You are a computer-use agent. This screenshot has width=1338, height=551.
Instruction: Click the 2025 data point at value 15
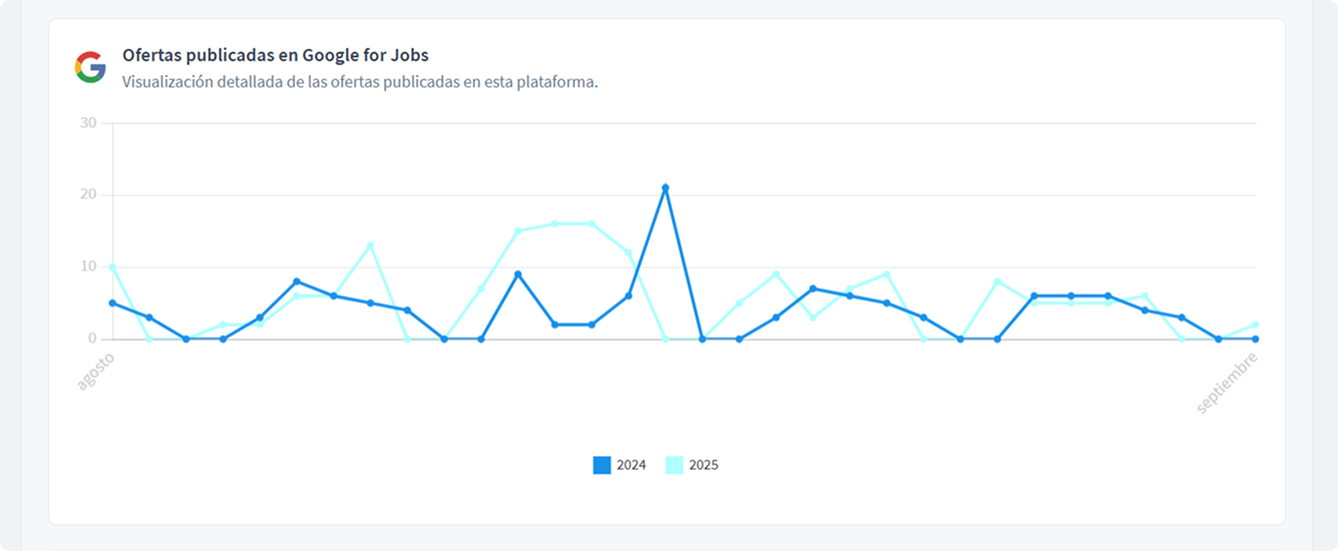point(518,231)
